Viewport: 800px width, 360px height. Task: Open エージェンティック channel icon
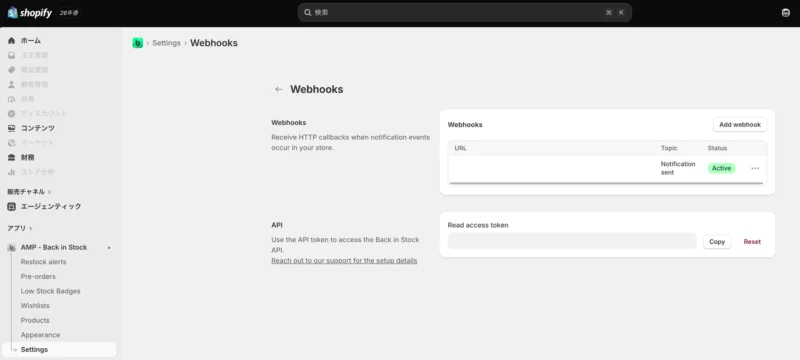coord(11,207)
